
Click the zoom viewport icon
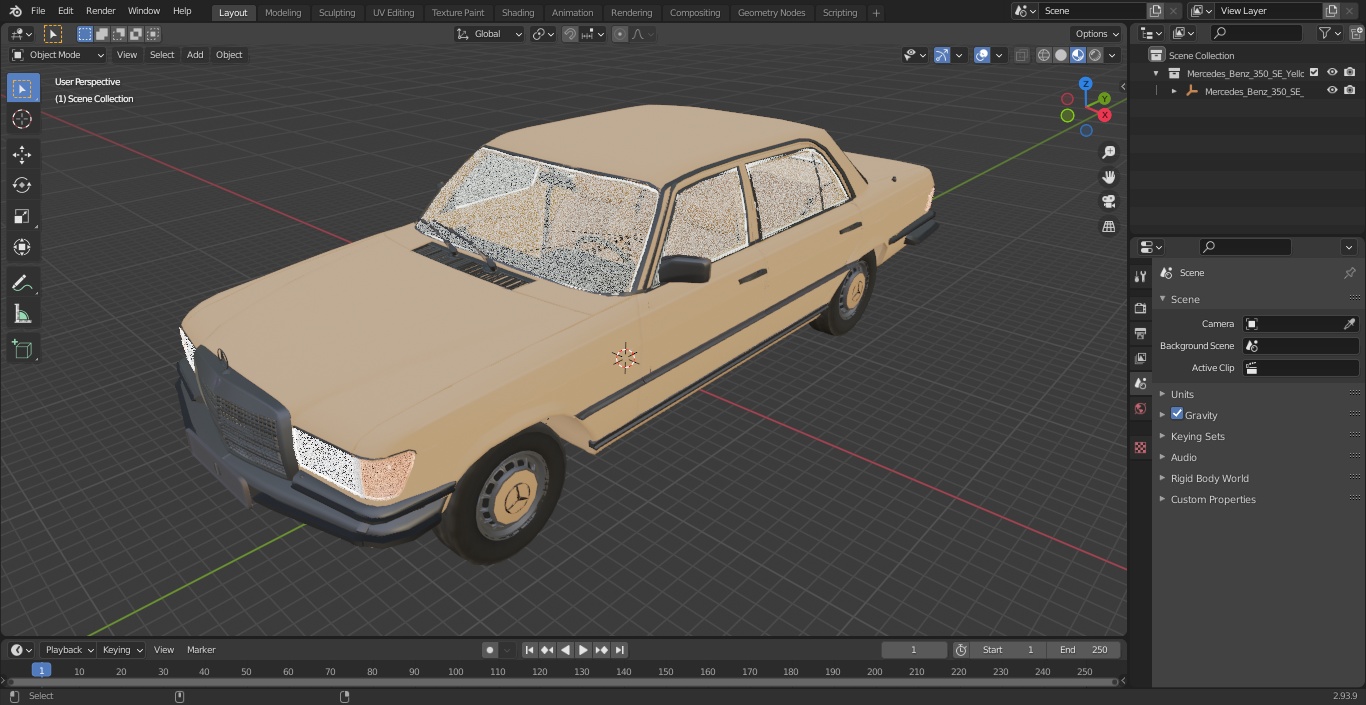click(x=1109, y=152)
